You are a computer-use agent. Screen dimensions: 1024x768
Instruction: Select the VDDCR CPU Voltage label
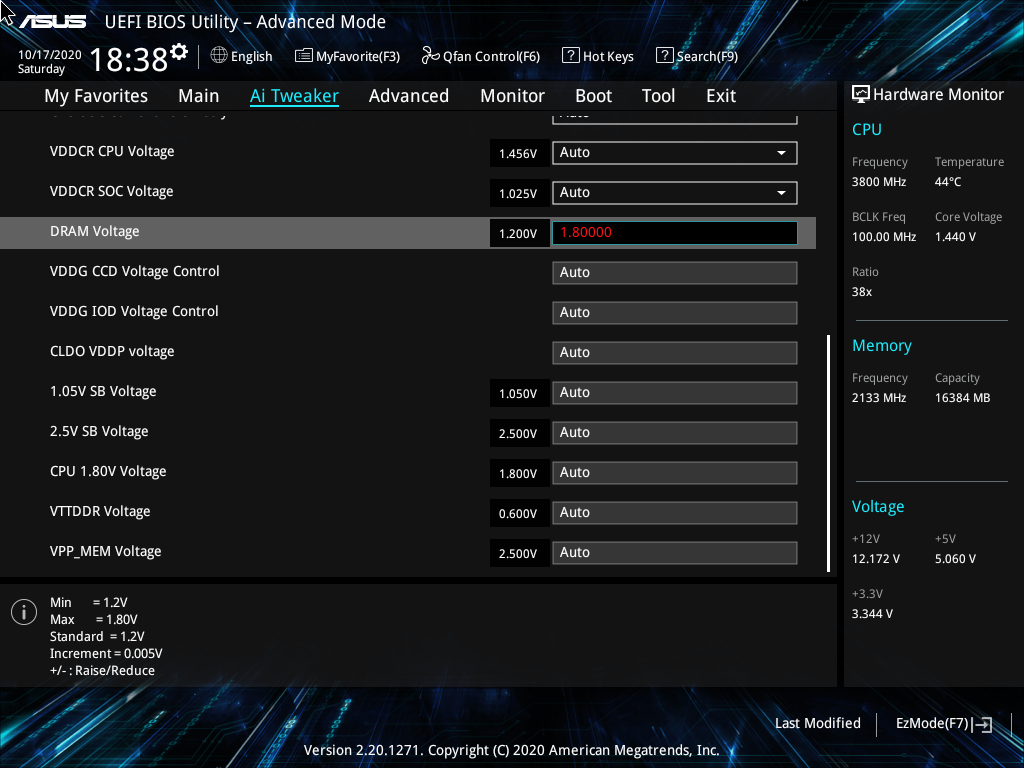tap(112, 151)
